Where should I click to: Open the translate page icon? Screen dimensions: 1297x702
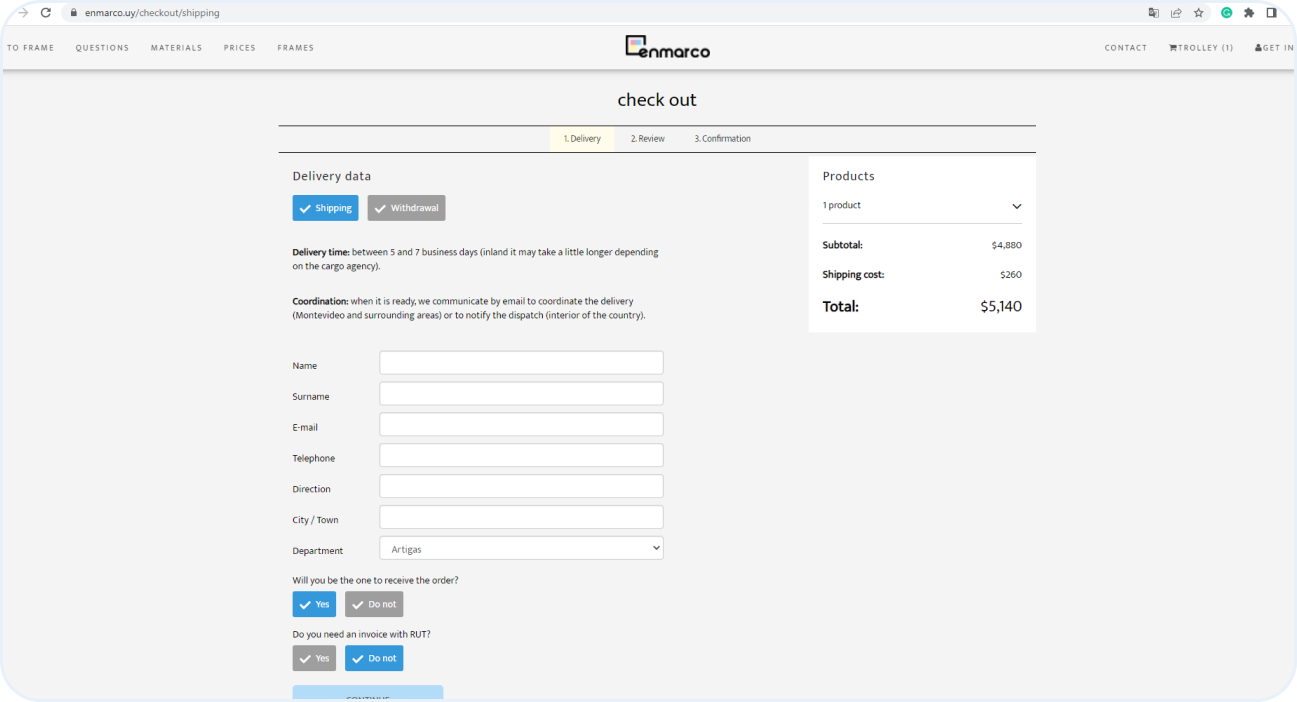[1153, 13]
